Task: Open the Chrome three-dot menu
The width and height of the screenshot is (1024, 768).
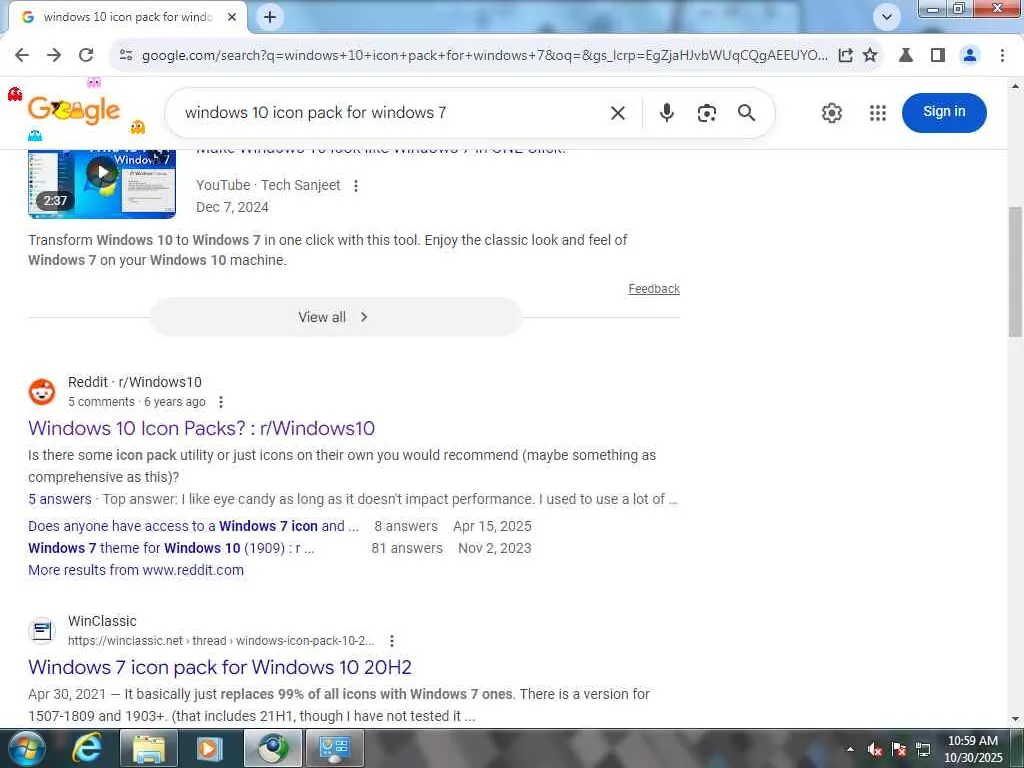Action: tap(1002, 55)
